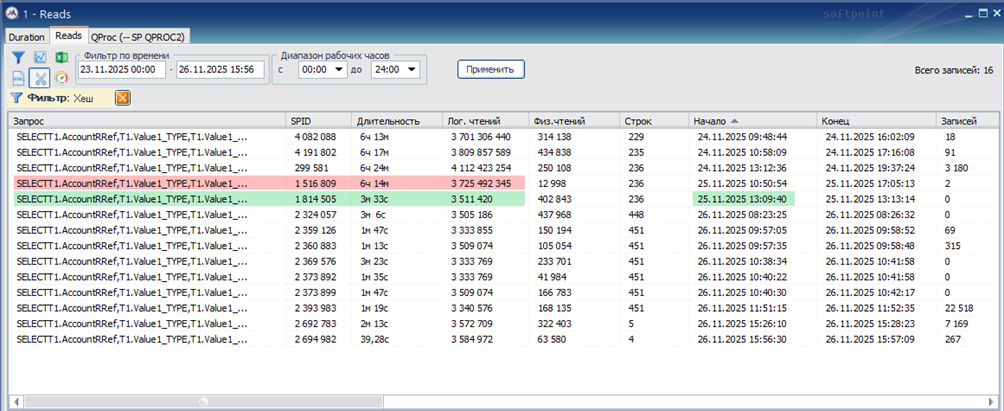This screenshot has width=1004, height=411.
Task: Switch to the QProc (-- SP QPROC2) tab
Action: (140, 36)
